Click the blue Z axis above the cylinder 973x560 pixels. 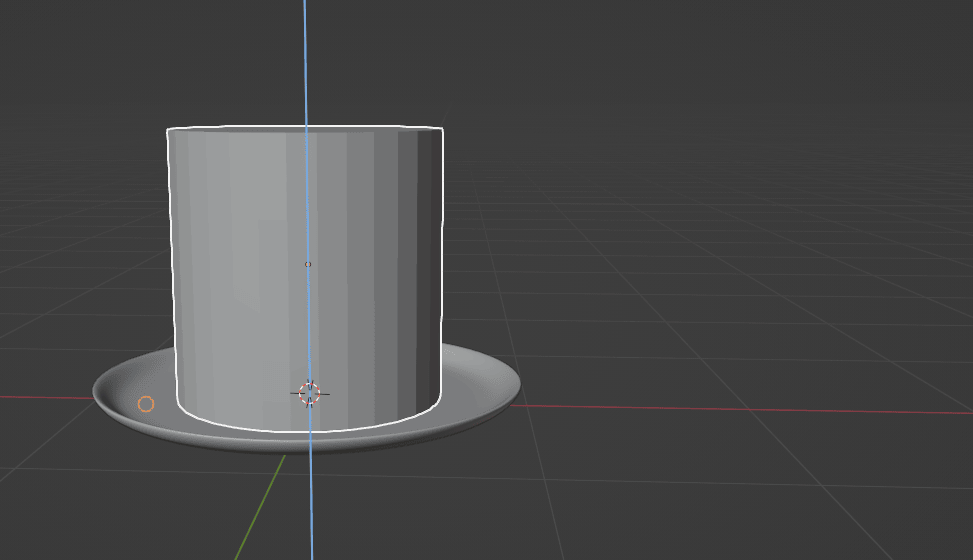click(305, 60)
